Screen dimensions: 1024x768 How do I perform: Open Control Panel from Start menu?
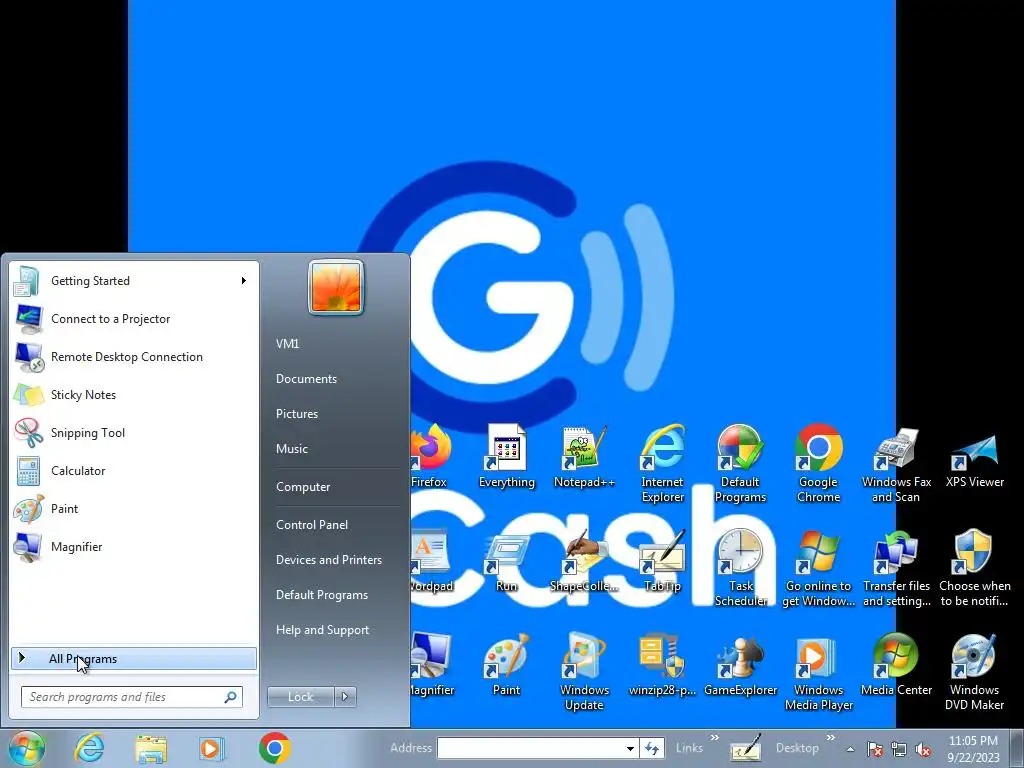312,525
